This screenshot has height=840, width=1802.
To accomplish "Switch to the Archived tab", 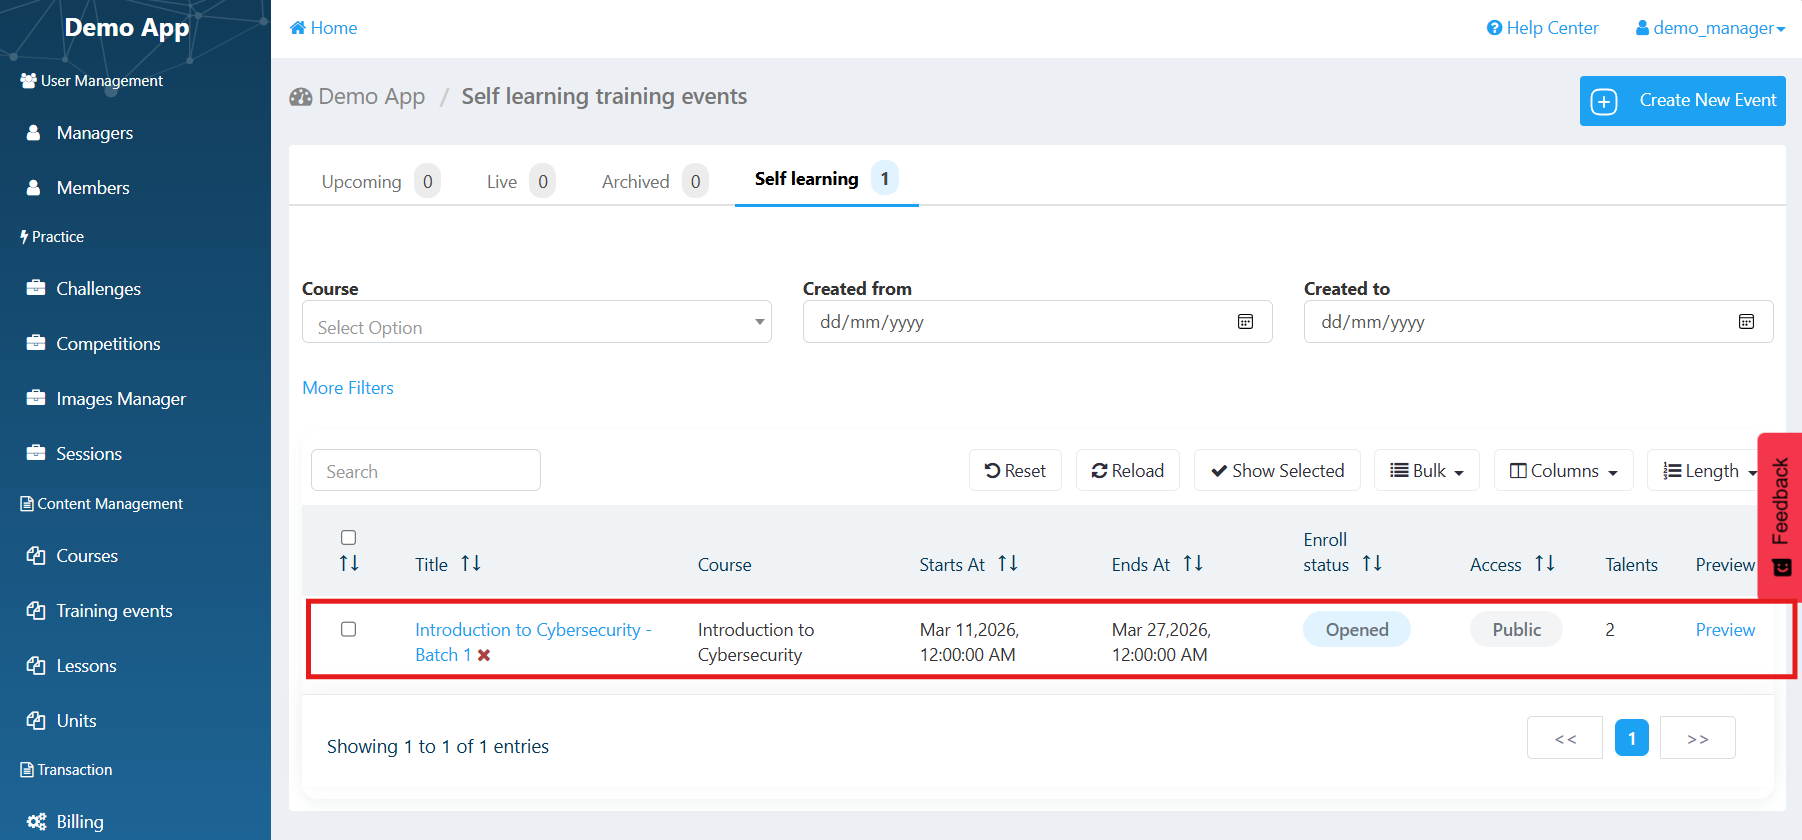I will (x=654, y=181).
